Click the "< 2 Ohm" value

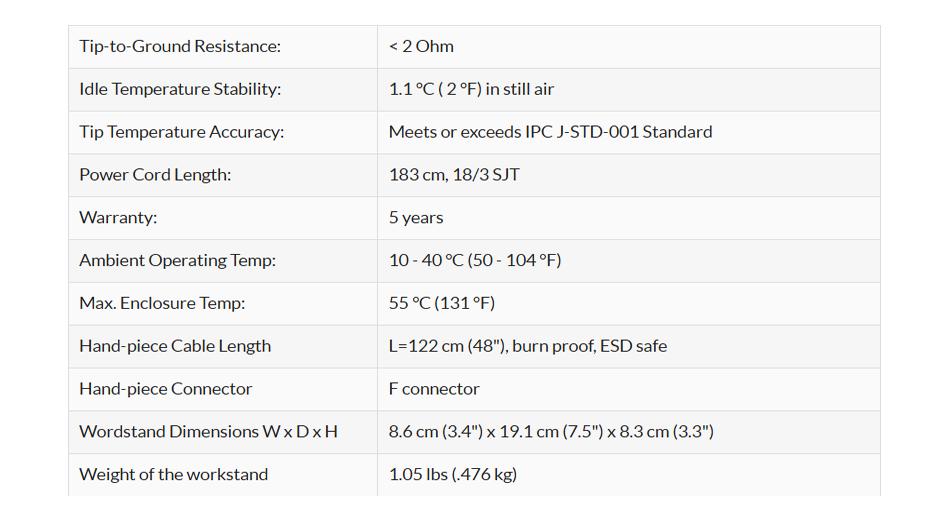pyautogui.click(x=421, y=46)
